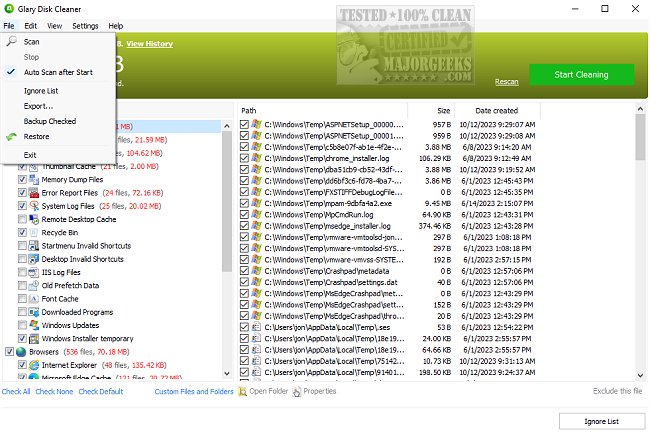This screenshot has width=650, height=434.
Task: Sort by the Size column header
Action: coord(432,111)
